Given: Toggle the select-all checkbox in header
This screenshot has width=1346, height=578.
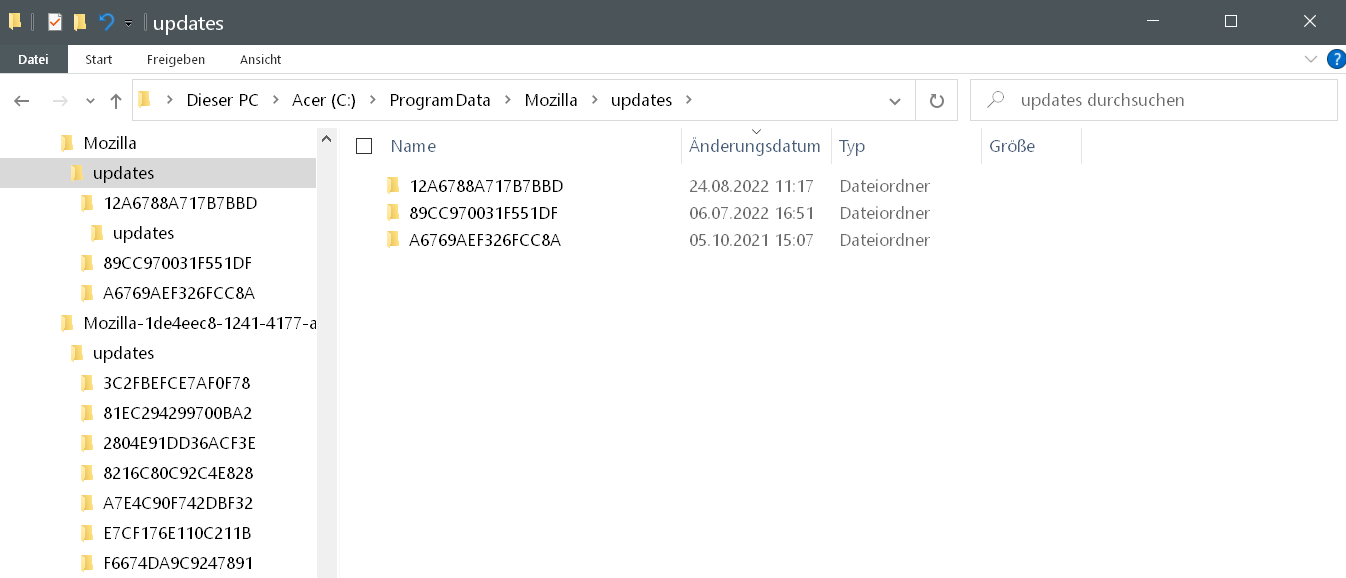Looking at the screenshot, I should [364, 146].
